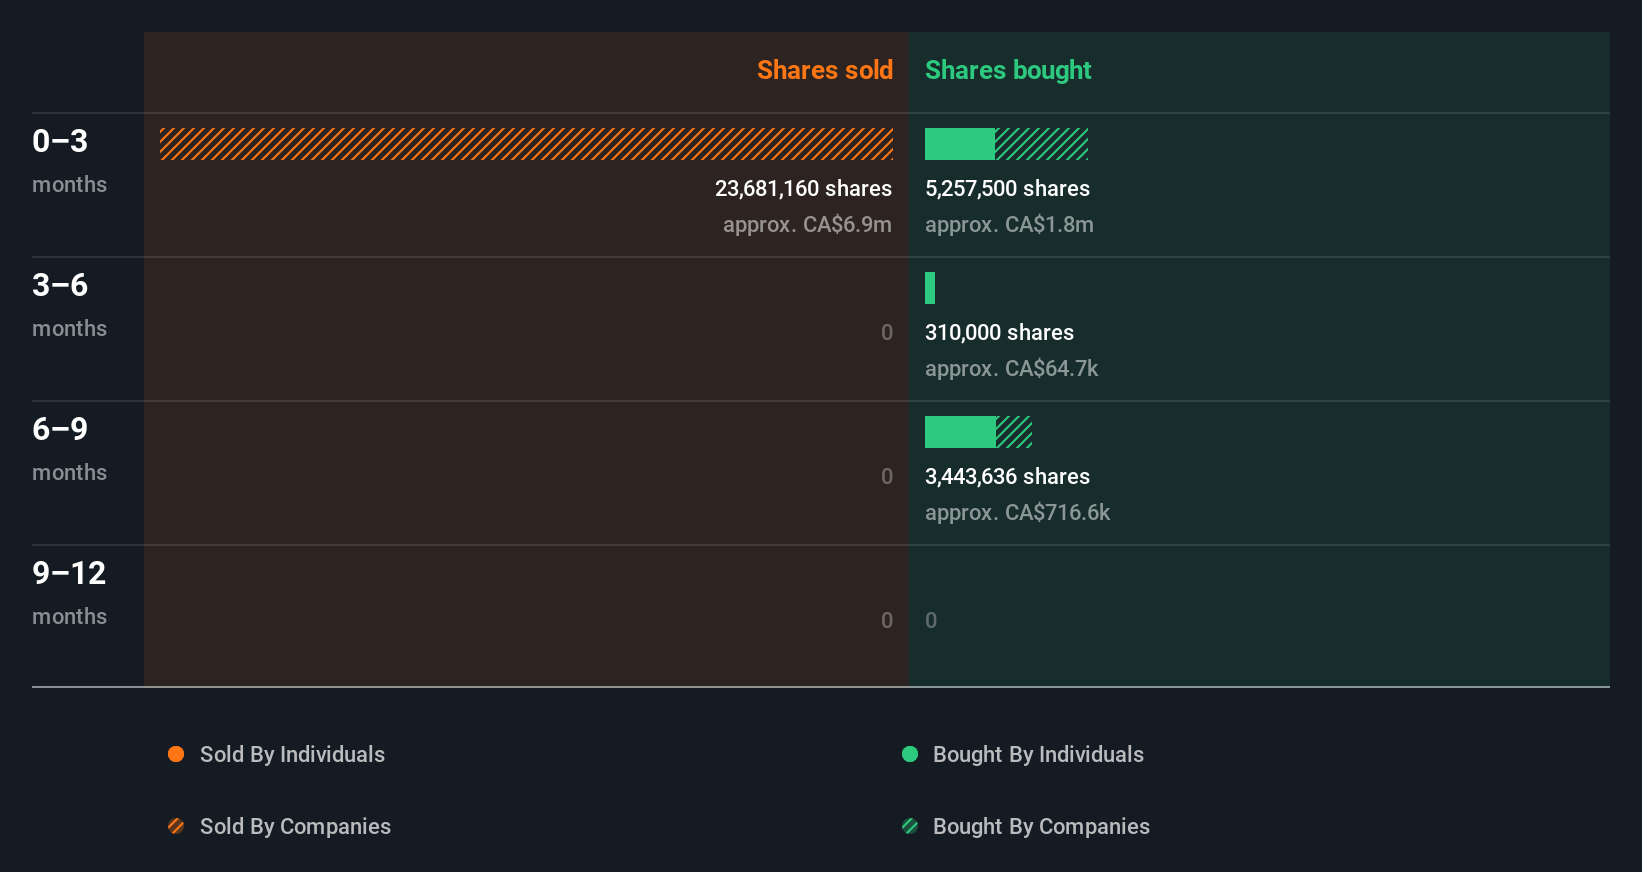The height and width of the screenshot is (872, 1642).
Task: Select the 3,443,636 shares value
Action: click(x=1007, y=476)
